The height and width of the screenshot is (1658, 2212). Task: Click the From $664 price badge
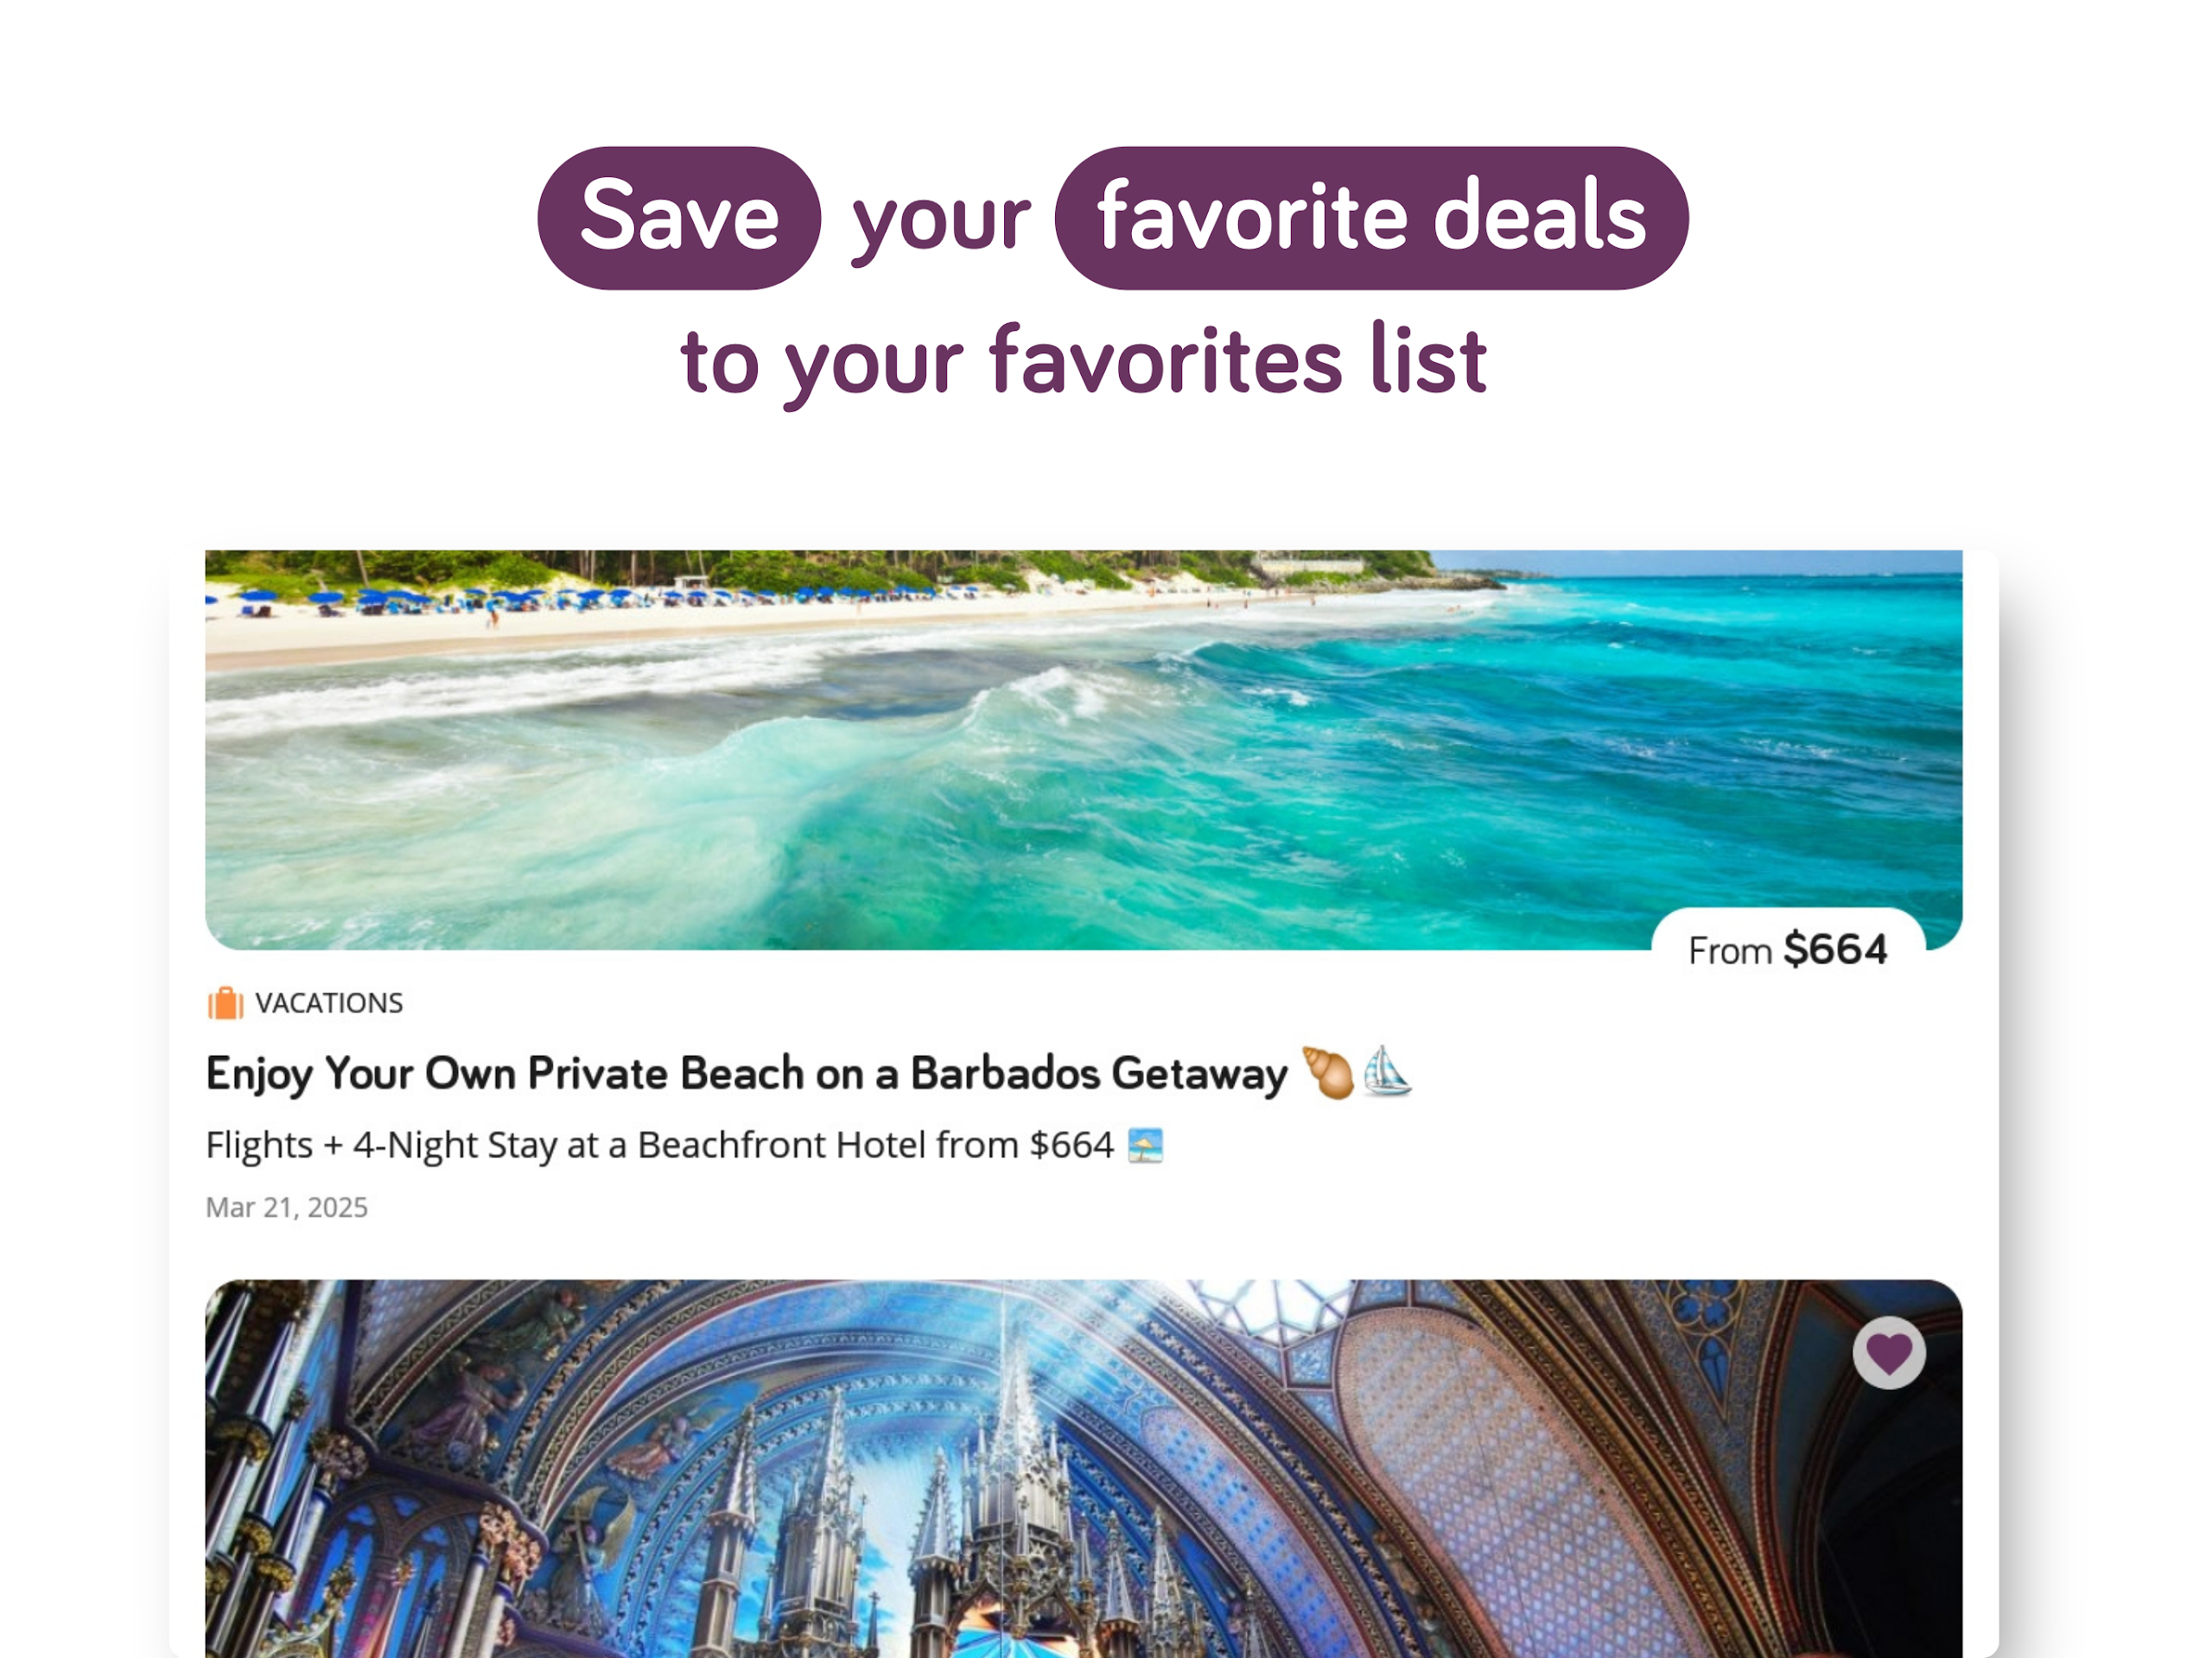pyautogui.click(x=1788, y=949)
